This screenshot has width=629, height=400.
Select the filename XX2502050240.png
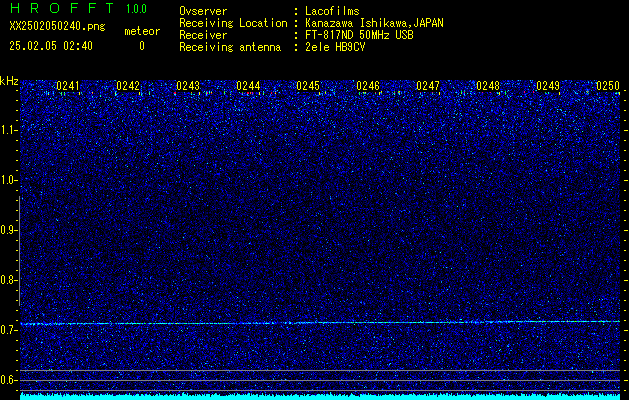[57, 26]
